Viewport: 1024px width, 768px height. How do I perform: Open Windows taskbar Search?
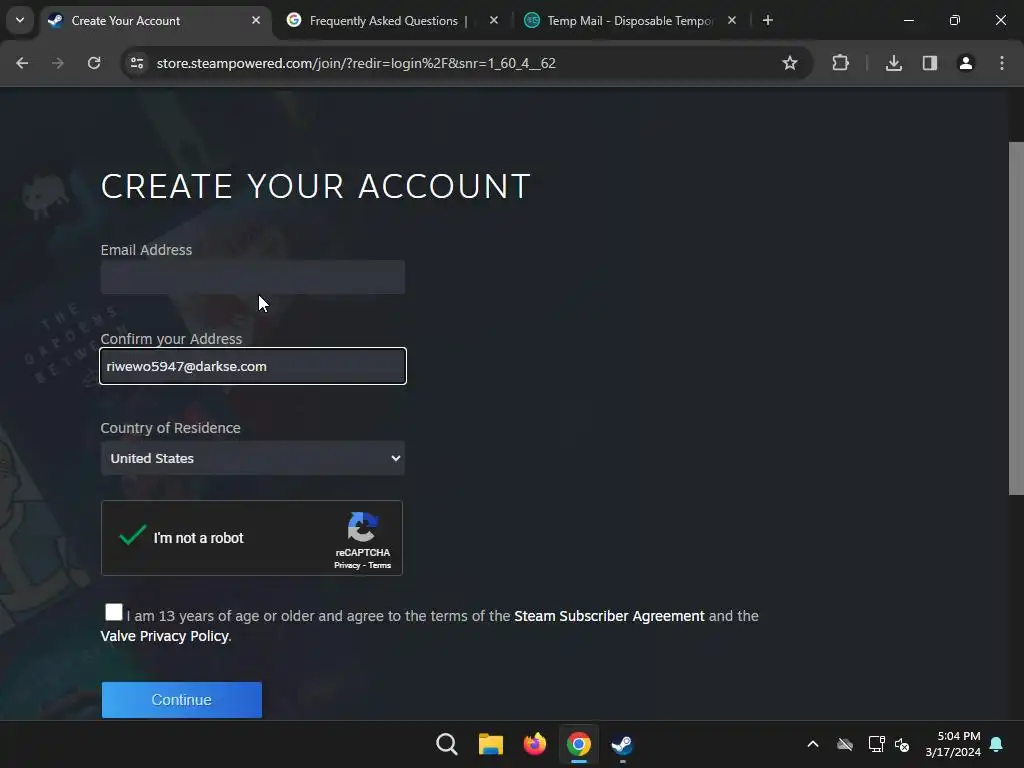tap(447, 744)
